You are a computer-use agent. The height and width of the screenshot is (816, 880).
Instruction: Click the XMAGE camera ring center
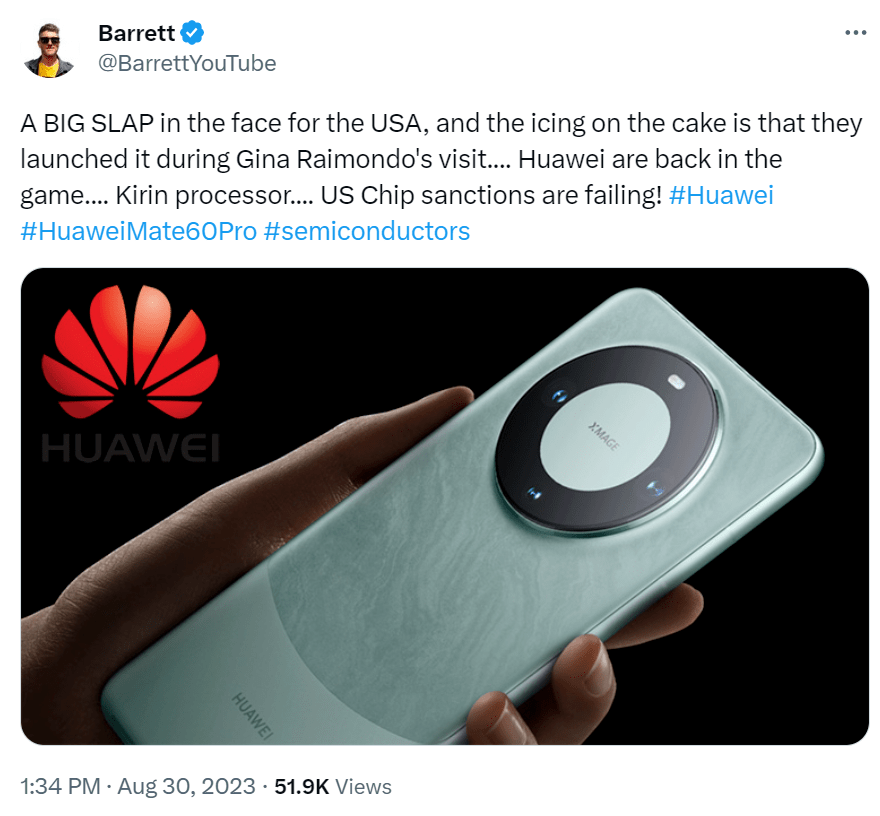[605, 434]
